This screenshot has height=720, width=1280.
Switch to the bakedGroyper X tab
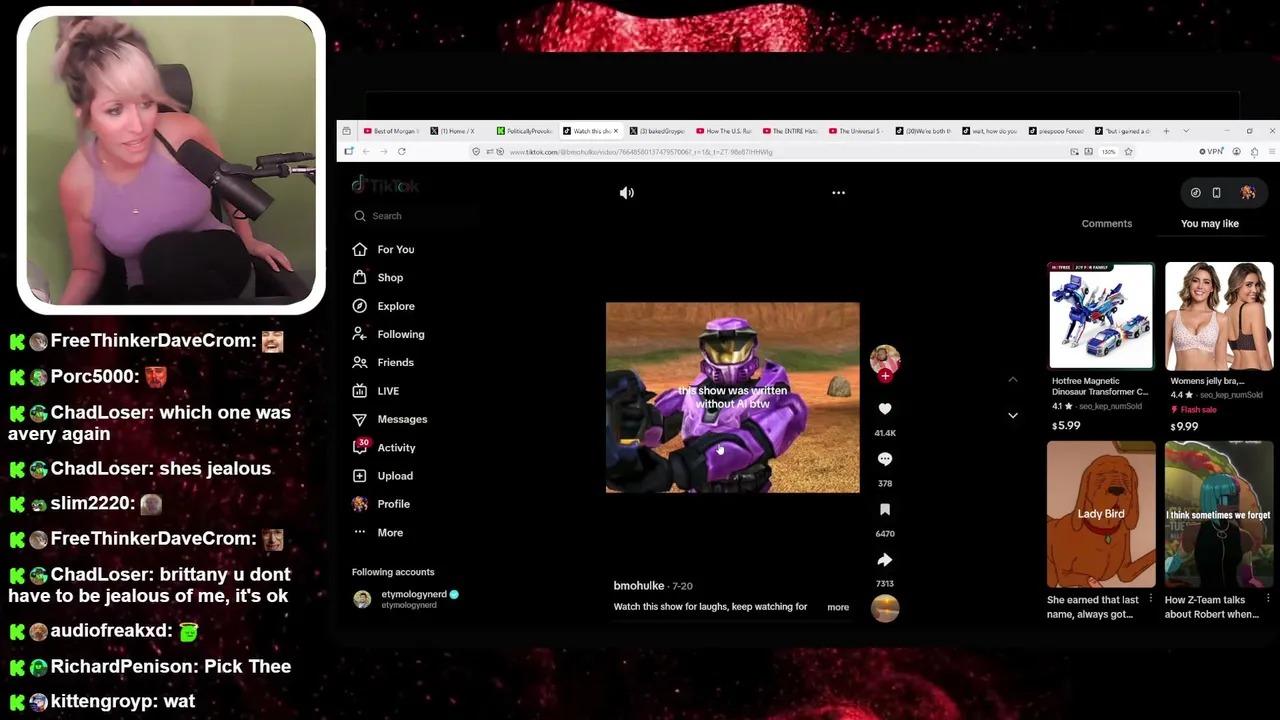(x=658, y=131)
